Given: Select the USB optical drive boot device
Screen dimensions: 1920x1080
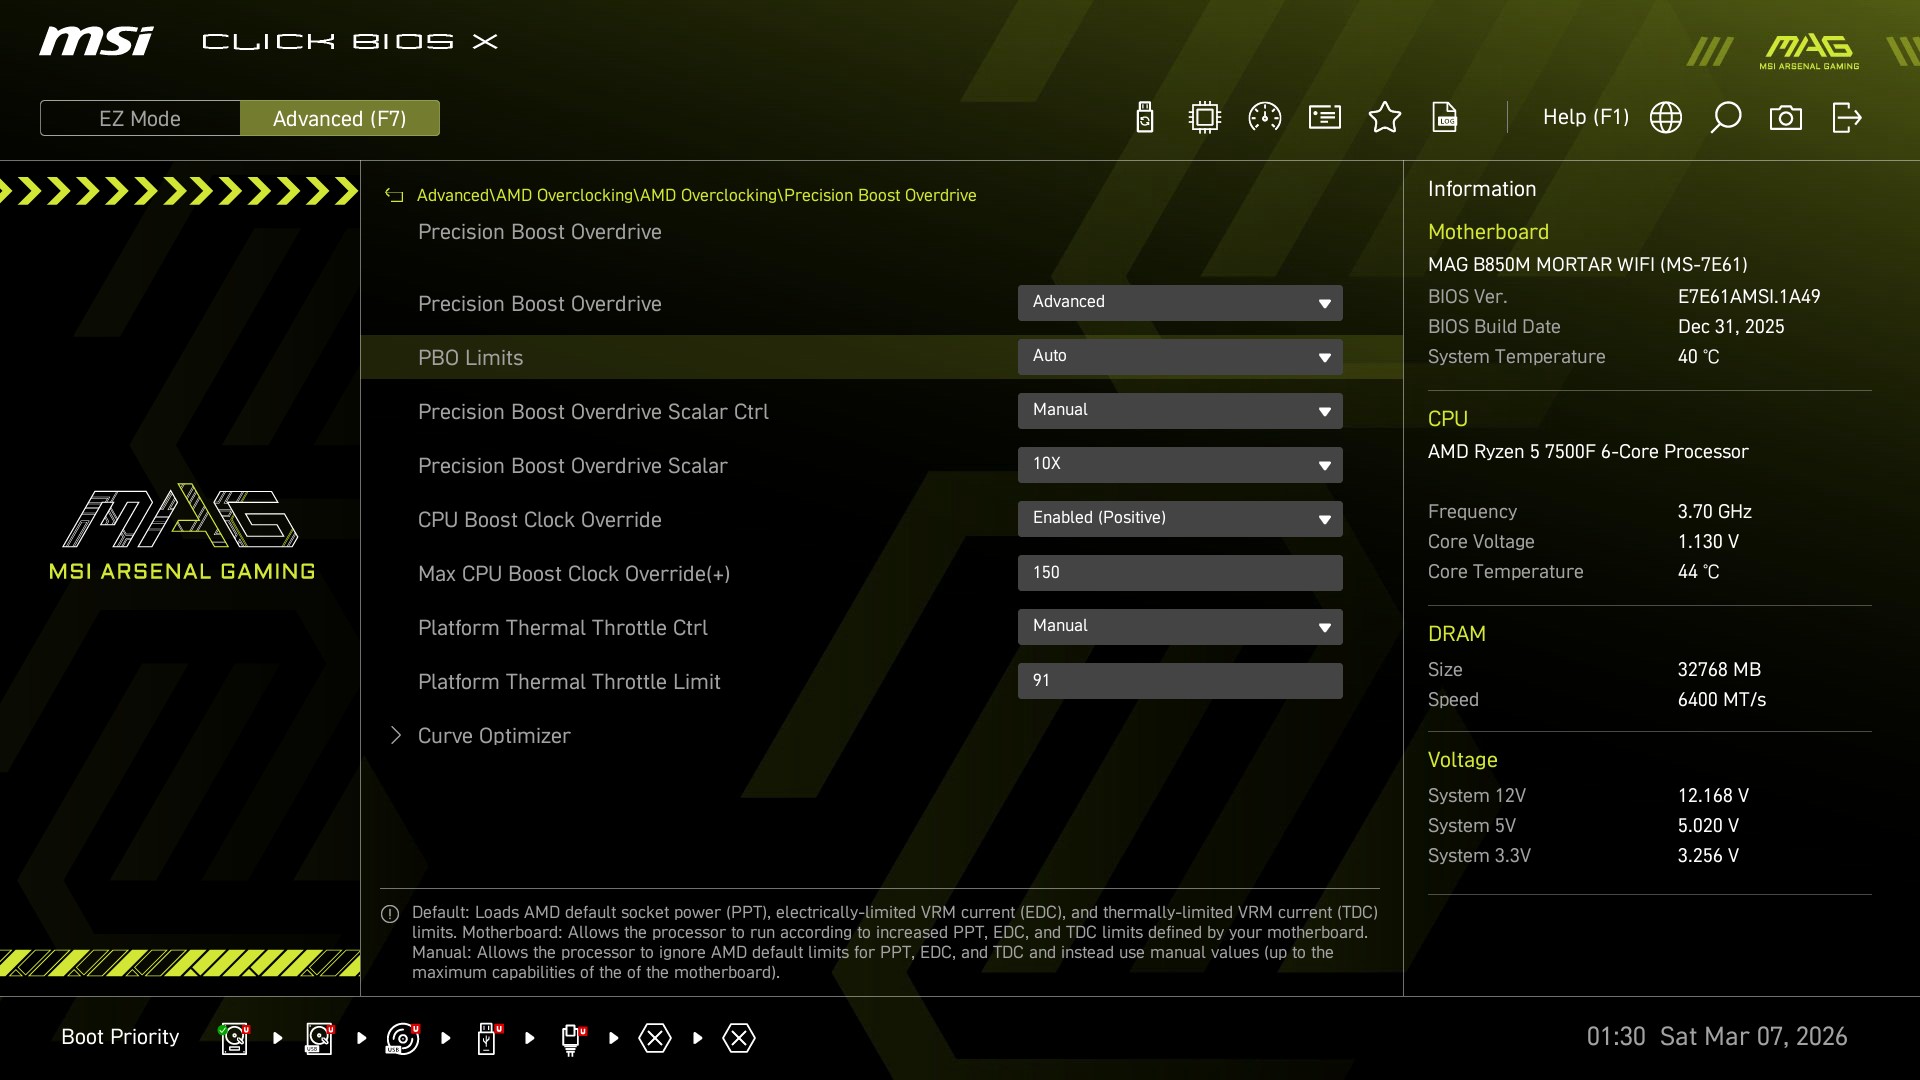Looking at the screenshot, I should pos(403,1038).
